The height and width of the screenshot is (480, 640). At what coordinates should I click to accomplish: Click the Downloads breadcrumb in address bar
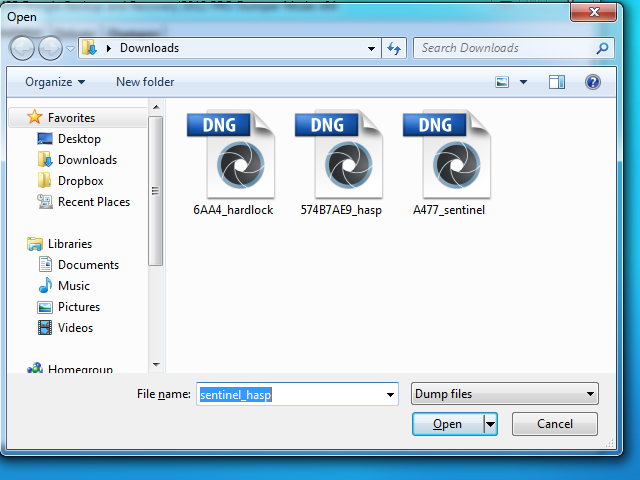(149, 48)
